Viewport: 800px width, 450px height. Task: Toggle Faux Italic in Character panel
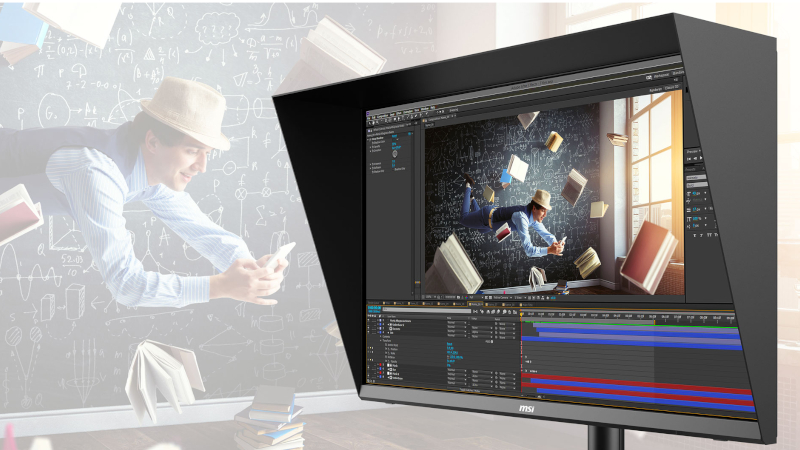[702, 235]
